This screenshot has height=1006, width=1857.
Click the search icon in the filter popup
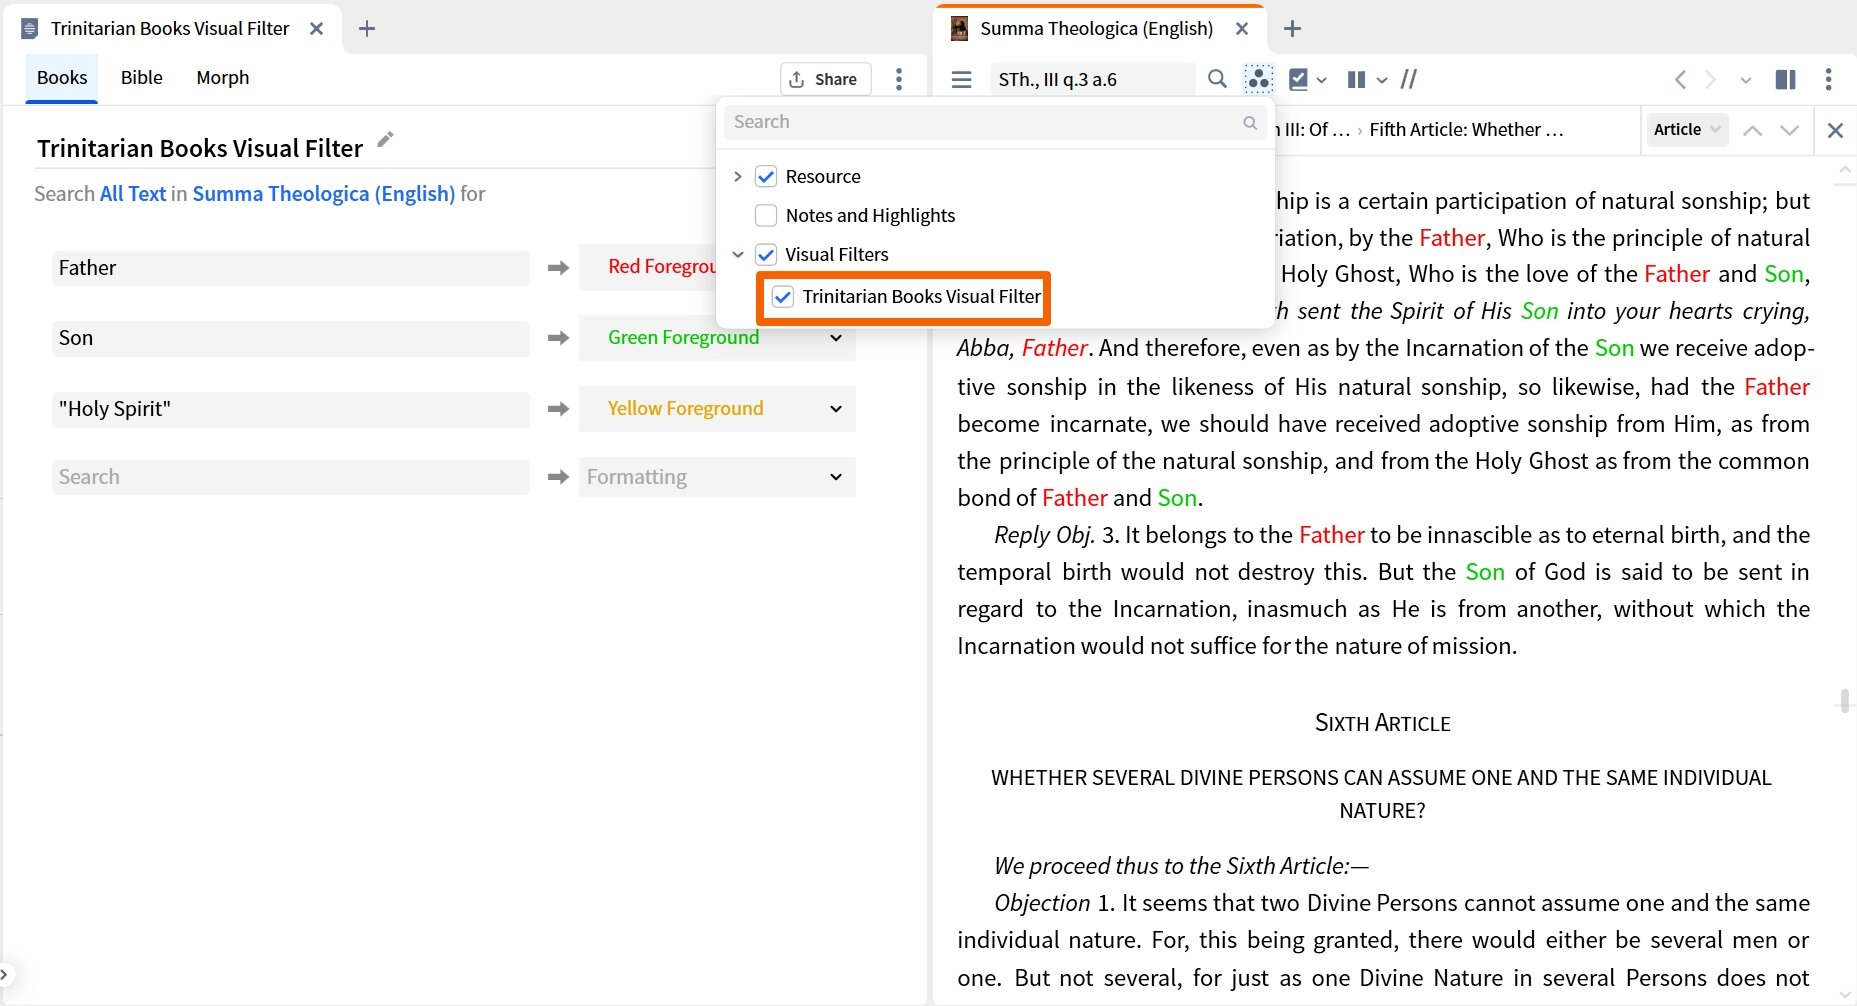point(1250,122)
